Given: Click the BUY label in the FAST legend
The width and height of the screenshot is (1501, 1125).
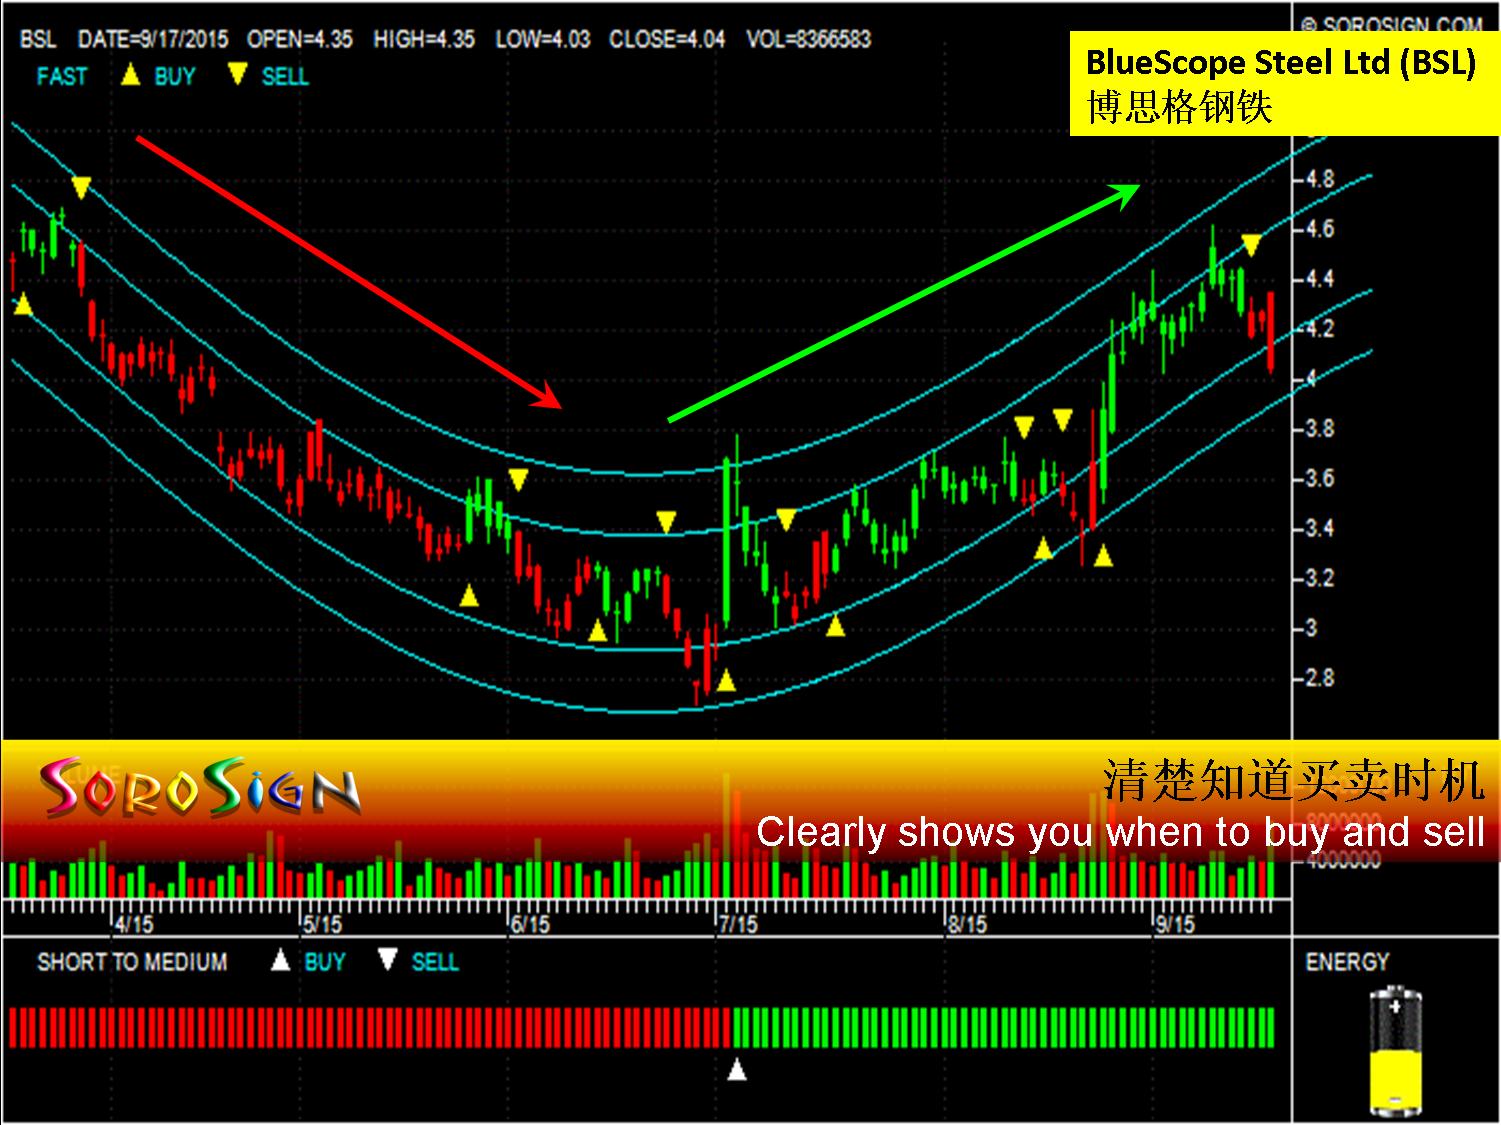Looking at the screenshot, I should click(x=175, y=76).
